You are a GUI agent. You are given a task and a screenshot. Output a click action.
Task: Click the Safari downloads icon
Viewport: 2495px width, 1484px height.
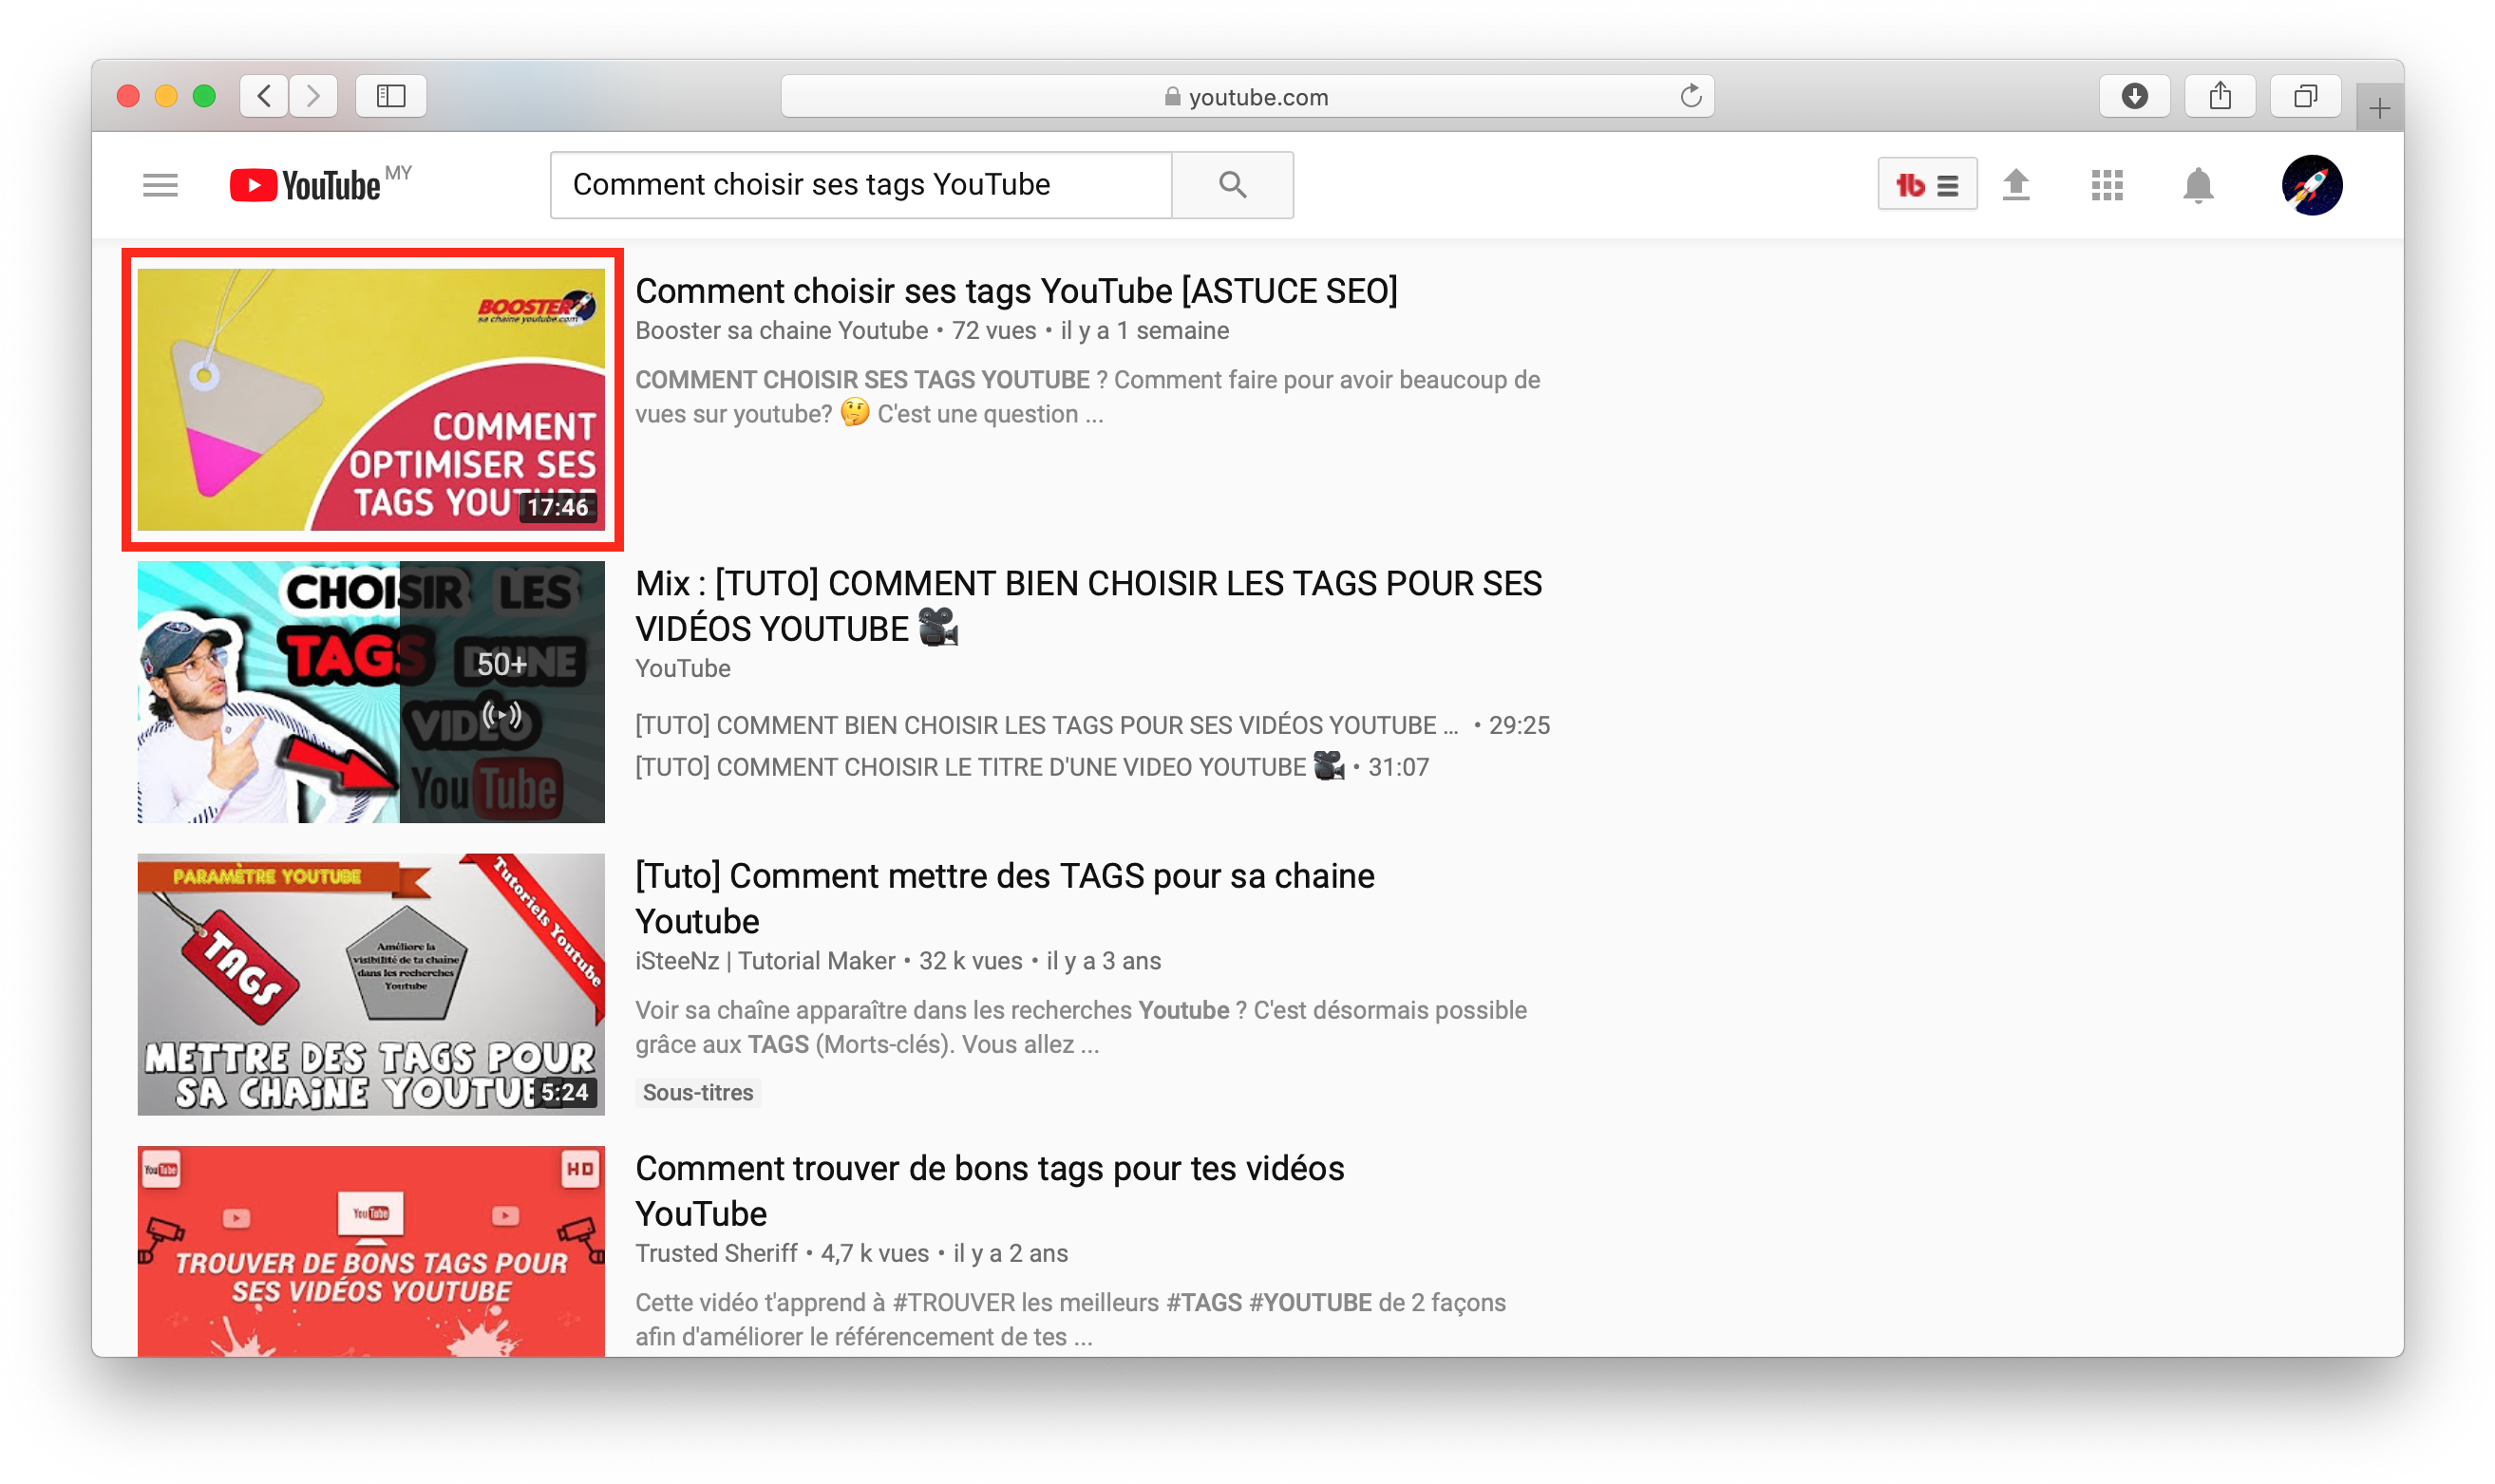pyautogui.click(x=2135, y=96)
